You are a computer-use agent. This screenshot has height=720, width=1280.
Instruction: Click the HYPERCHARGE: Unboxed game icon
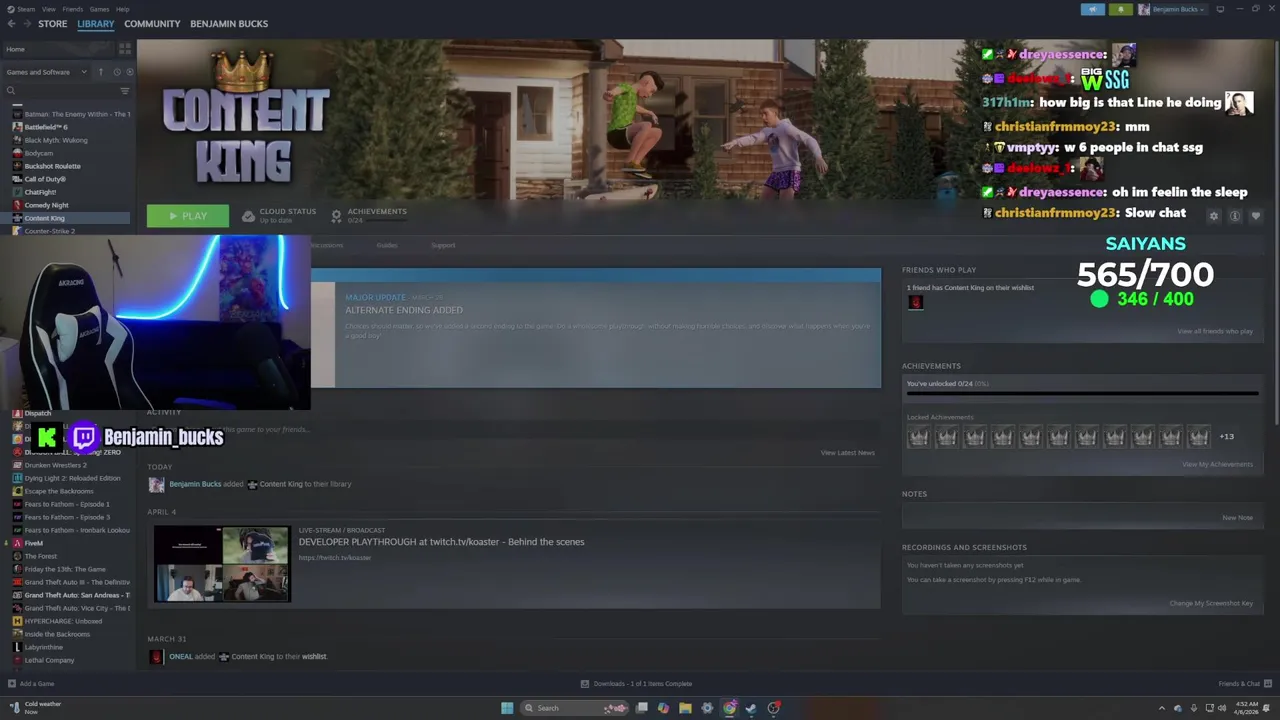click(x=17, y=621)
